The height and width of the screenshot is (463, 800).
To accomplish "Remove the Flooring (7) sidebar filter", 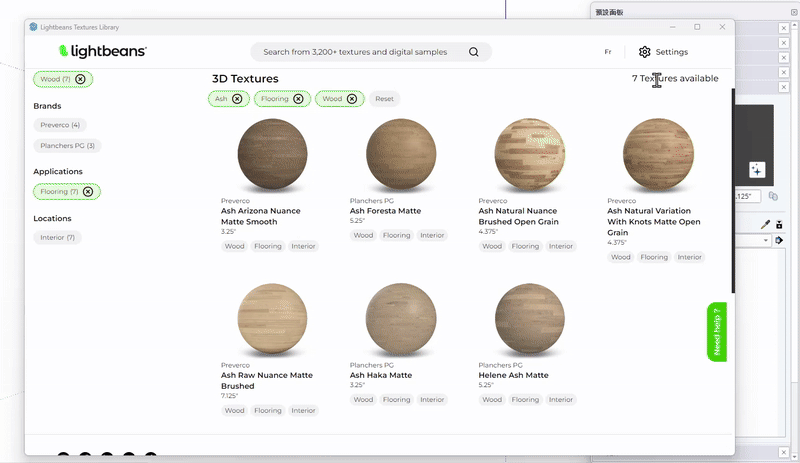I will point(88,191).
